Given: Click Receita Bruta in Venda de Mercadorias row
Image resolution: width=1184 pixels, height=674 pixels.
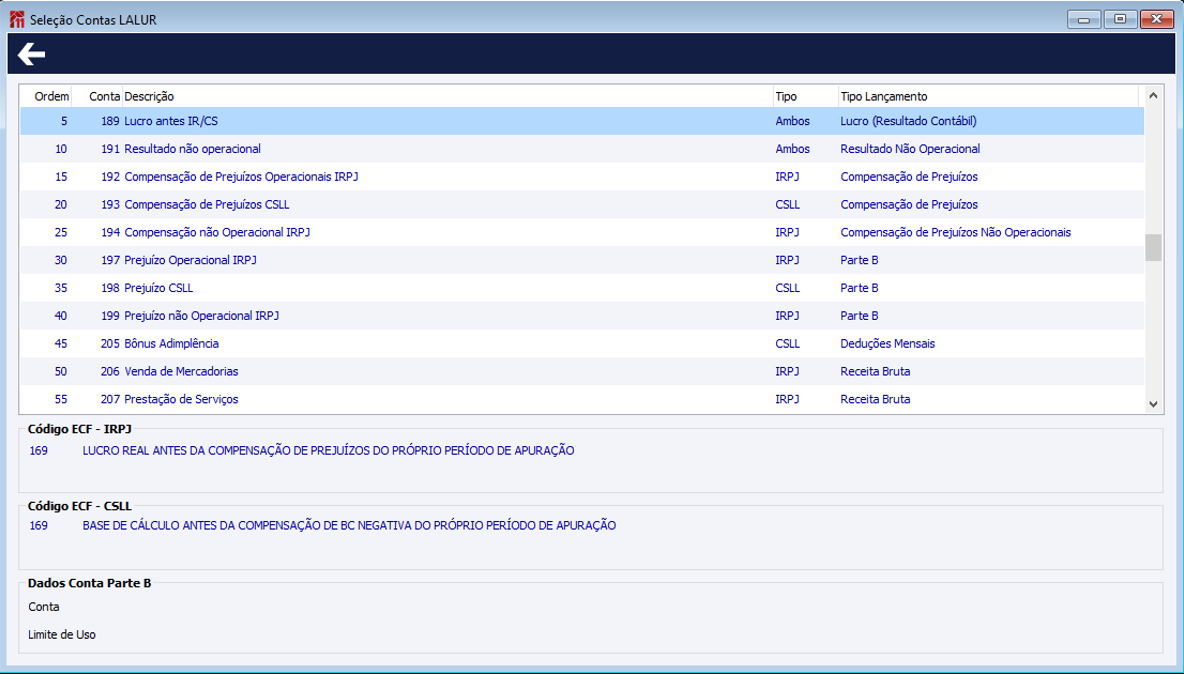Looking at the screenshot, I should click(875, 371).
